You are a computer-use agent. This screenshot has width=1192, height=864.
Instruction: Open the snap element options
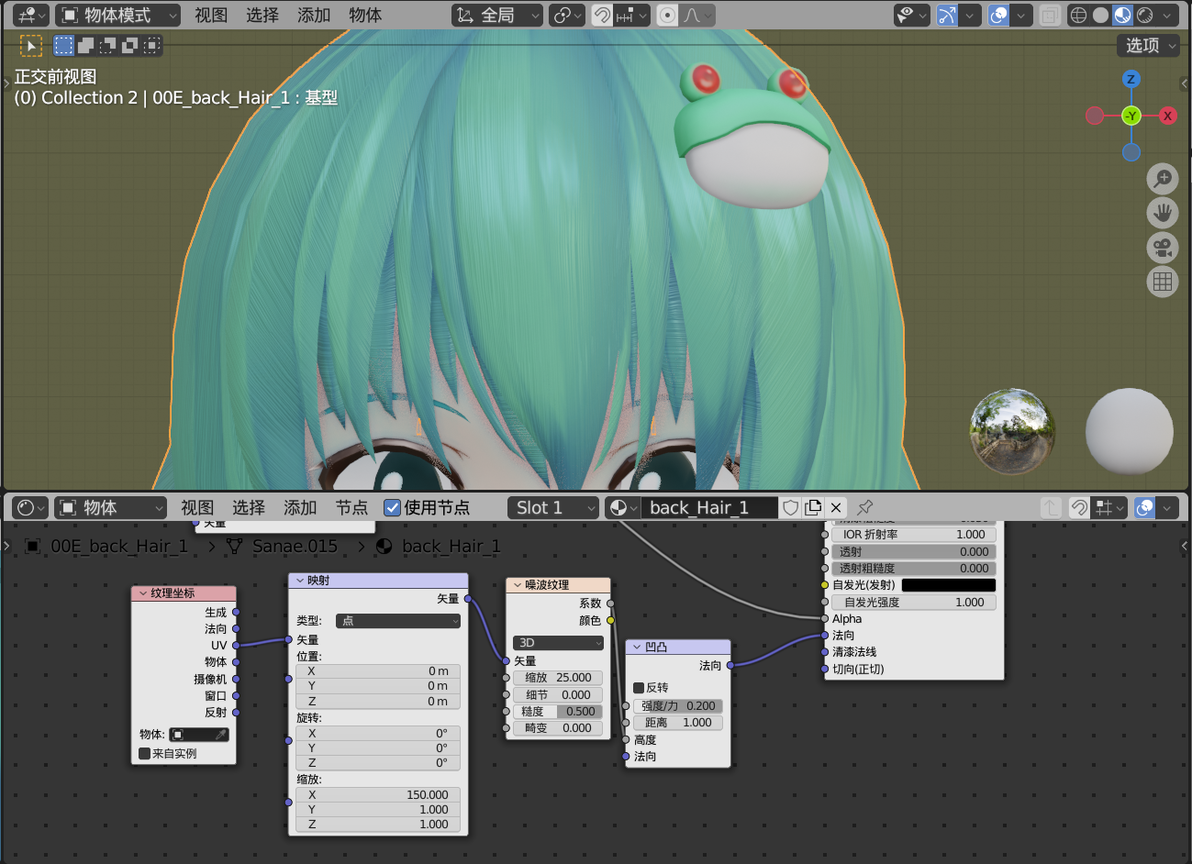tap(632, 15)
